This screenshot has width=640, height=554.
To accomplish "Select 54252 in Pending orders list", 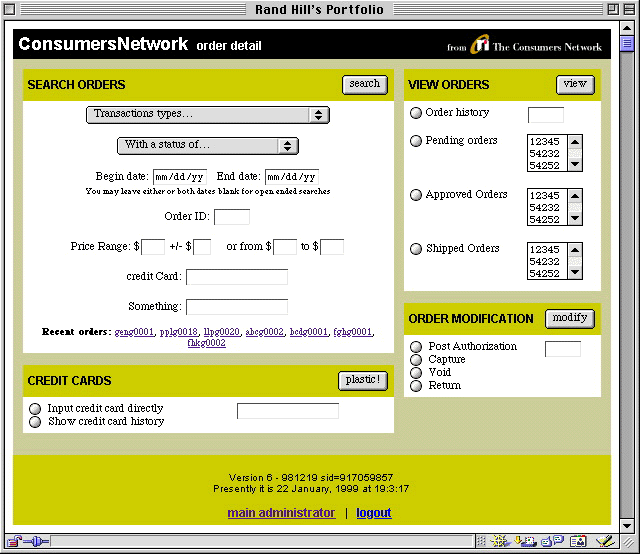I will pos(547,165).
